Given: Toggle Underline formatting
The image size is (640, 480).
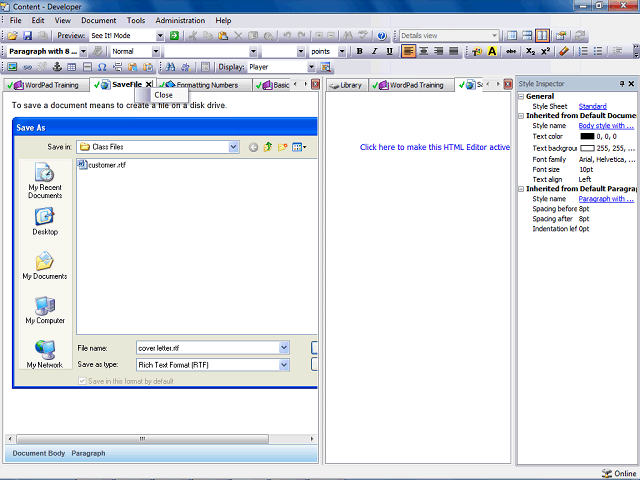Looking at the screenshot, I should (389, 51).
